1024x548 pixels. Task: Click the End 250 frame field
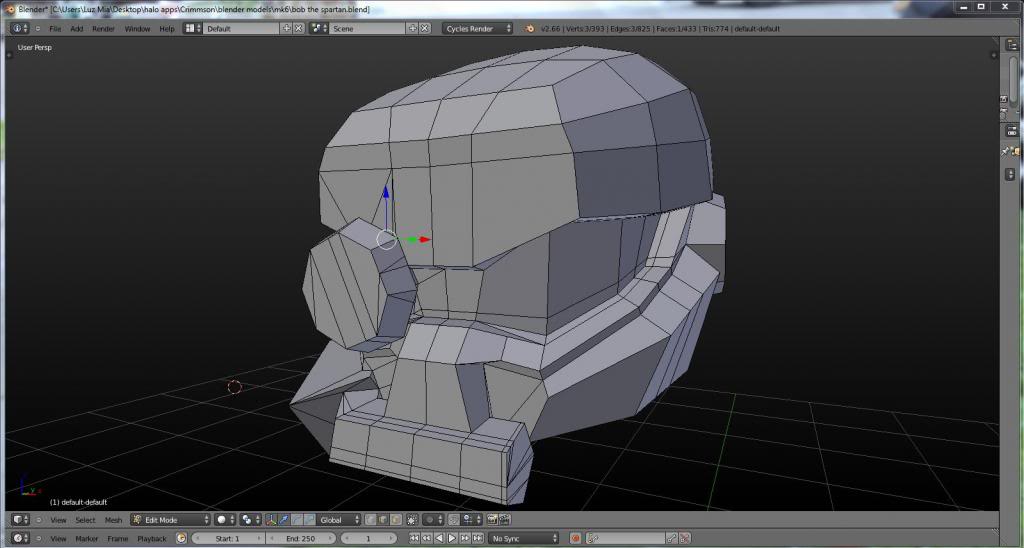click(x=299, y=539)
